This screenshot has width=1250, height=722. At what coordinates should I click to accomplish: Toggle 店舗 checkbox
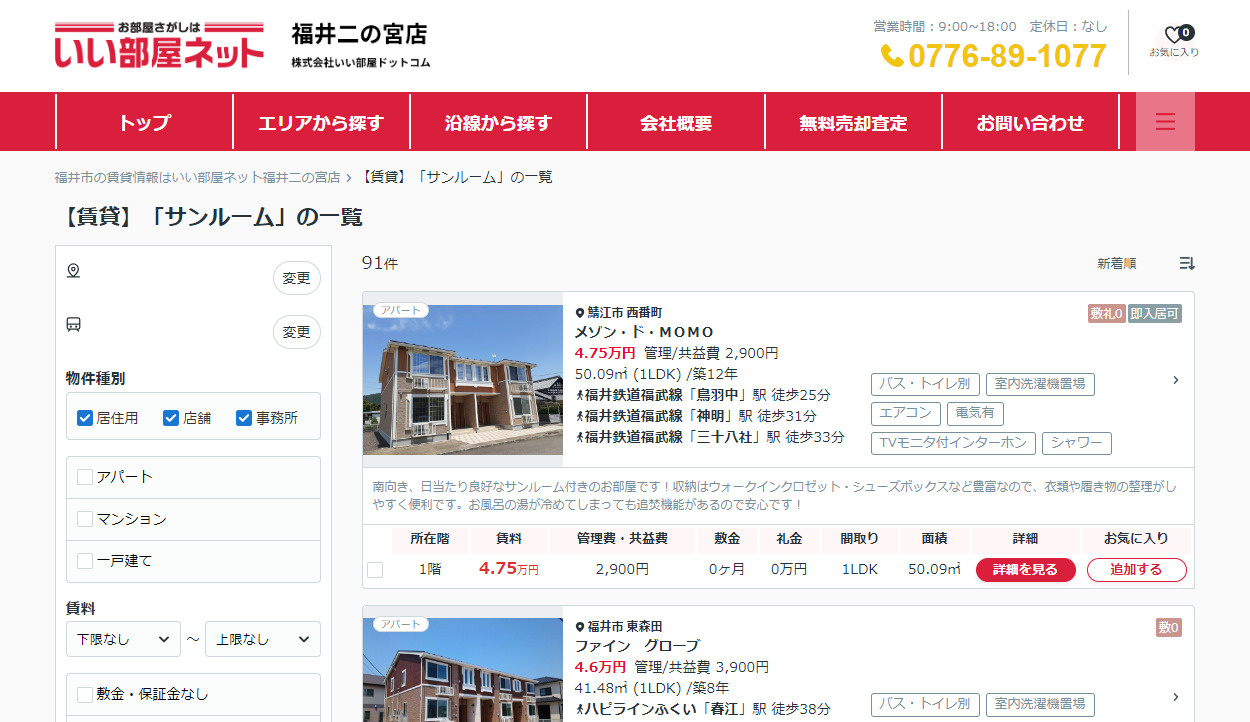coord(171,418)
